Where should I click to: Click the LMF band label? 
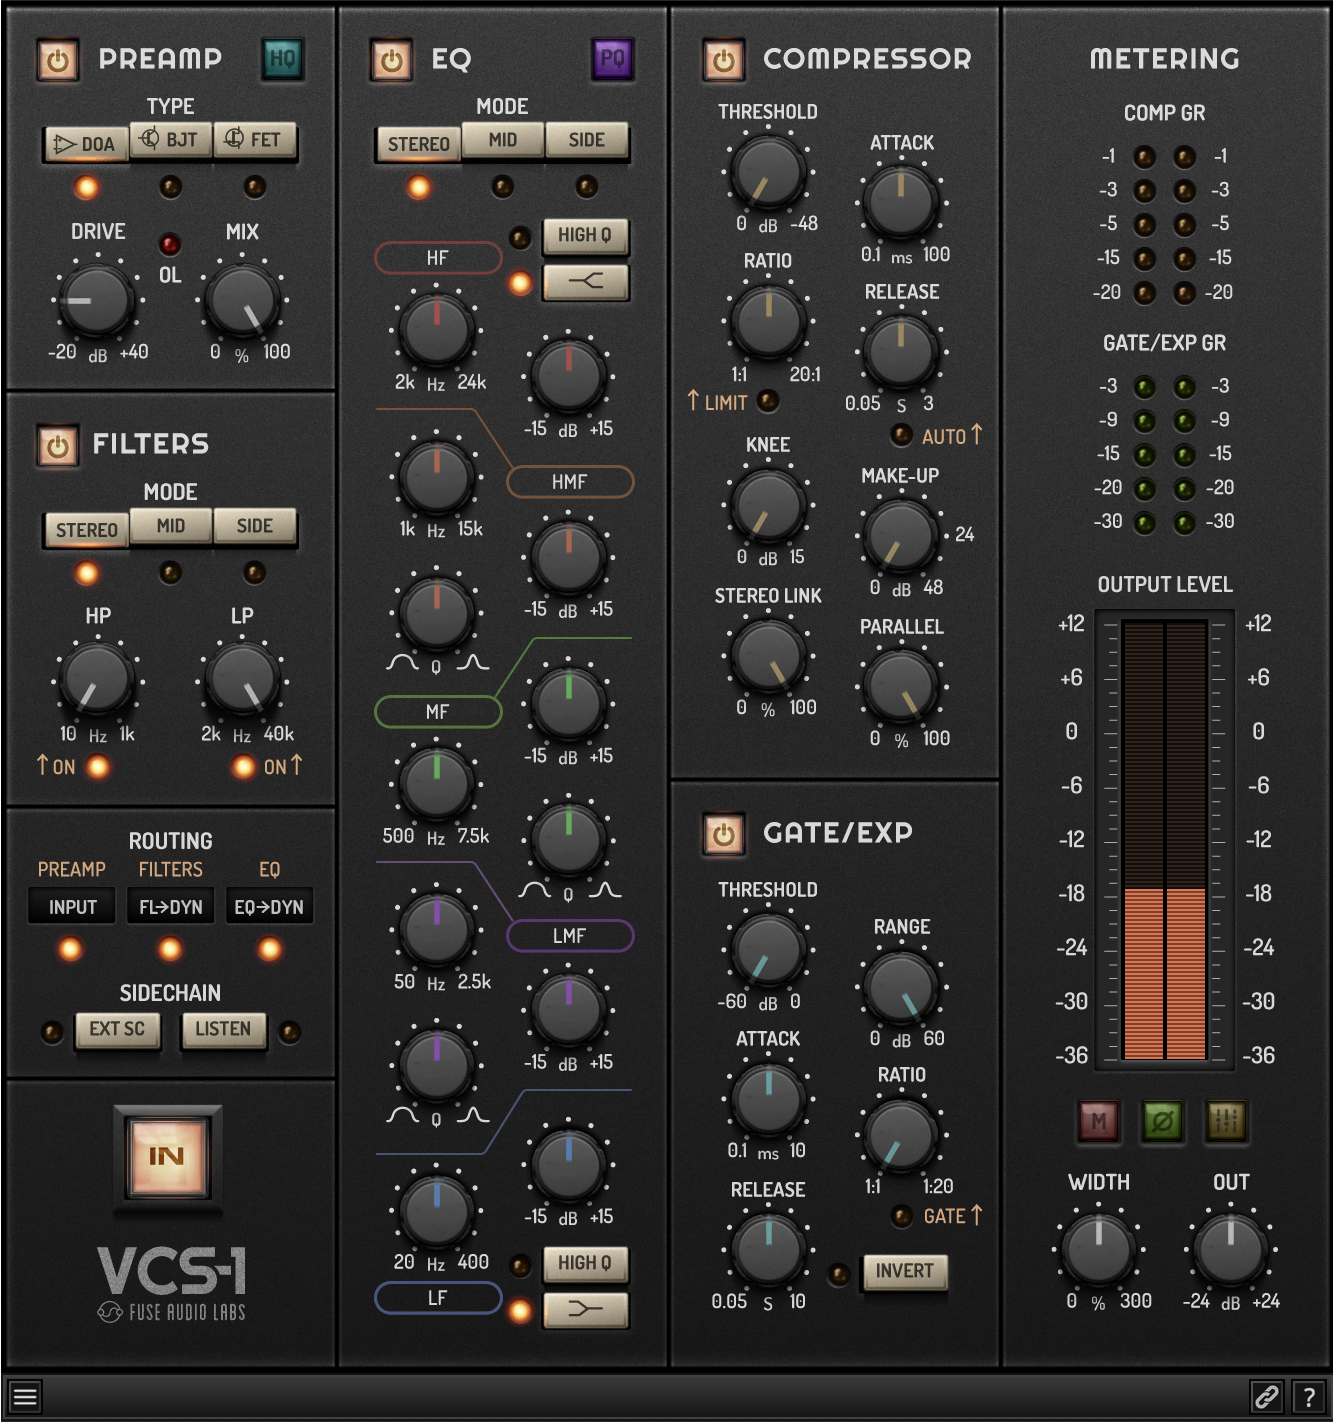coord(570,936)
